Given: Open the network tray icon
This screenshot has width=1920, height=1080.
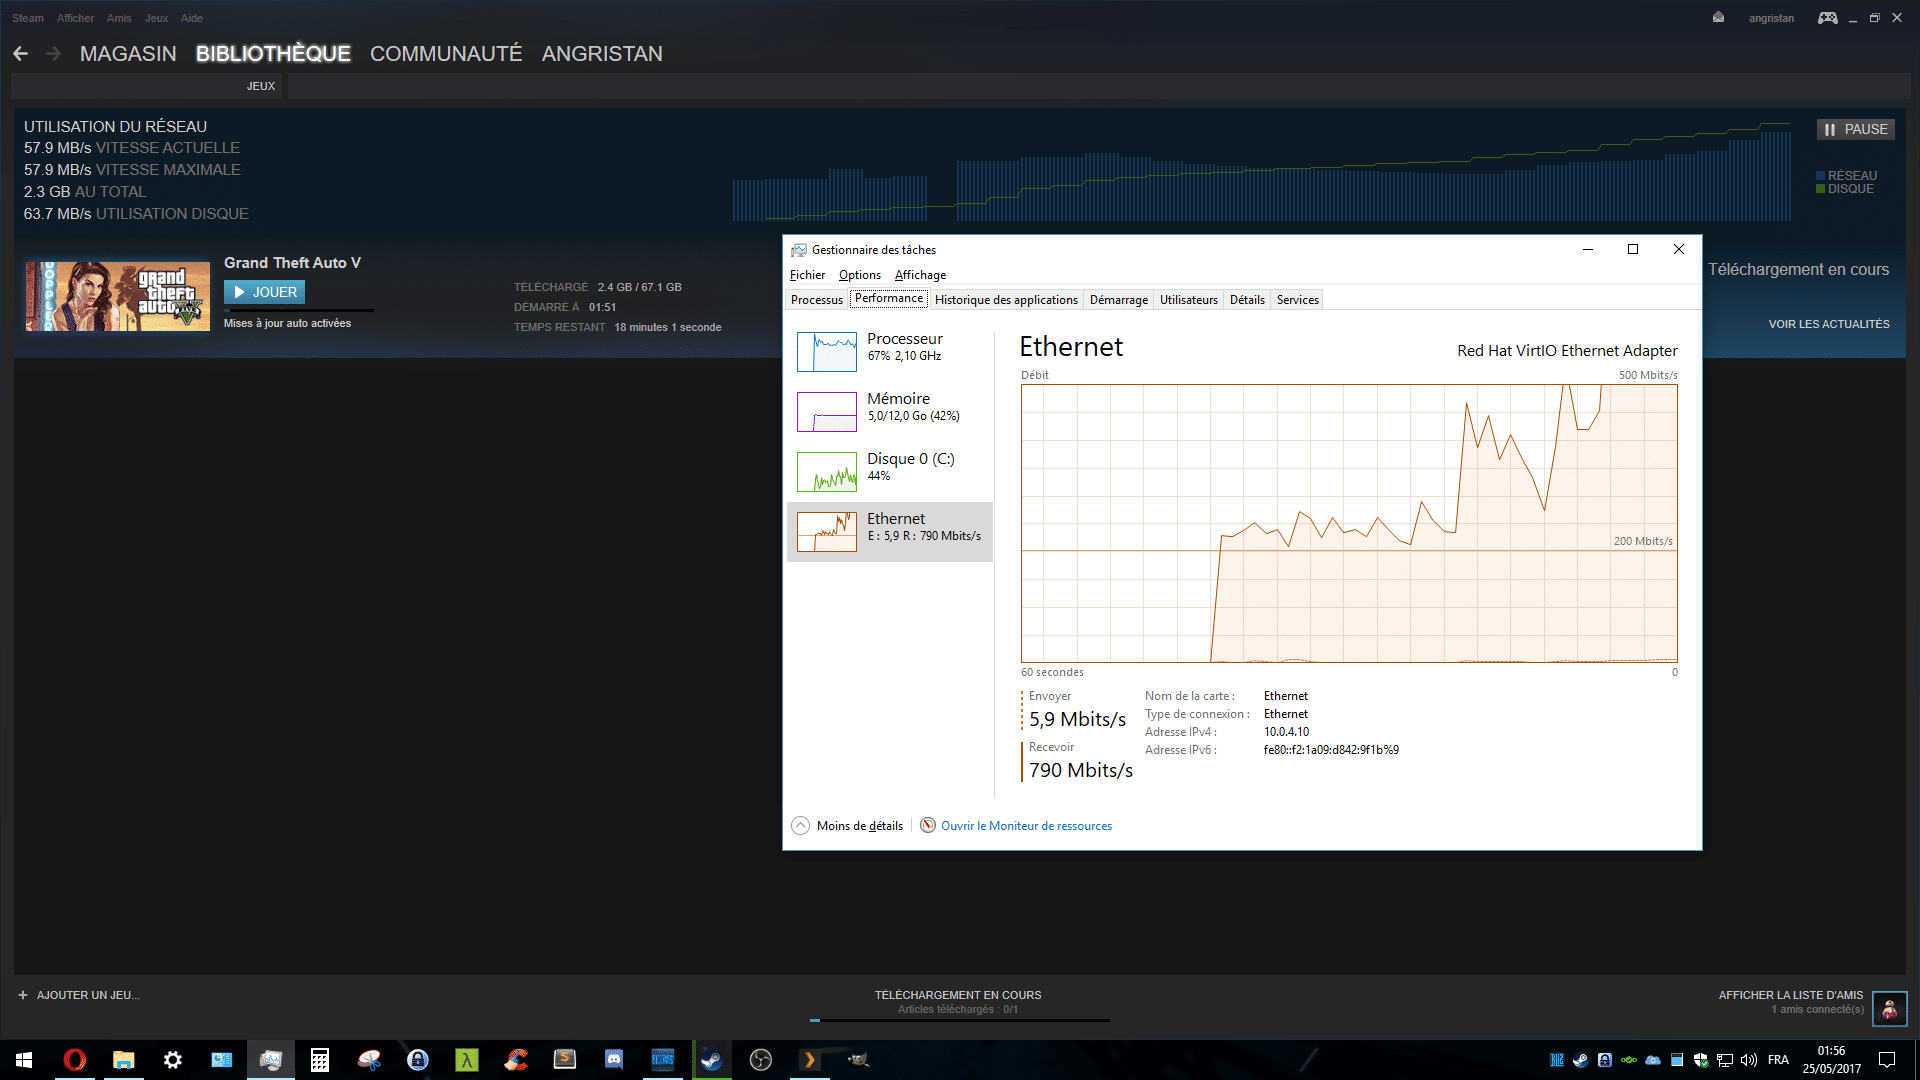Looking at the screenshot, I should pos(1725,1060).
